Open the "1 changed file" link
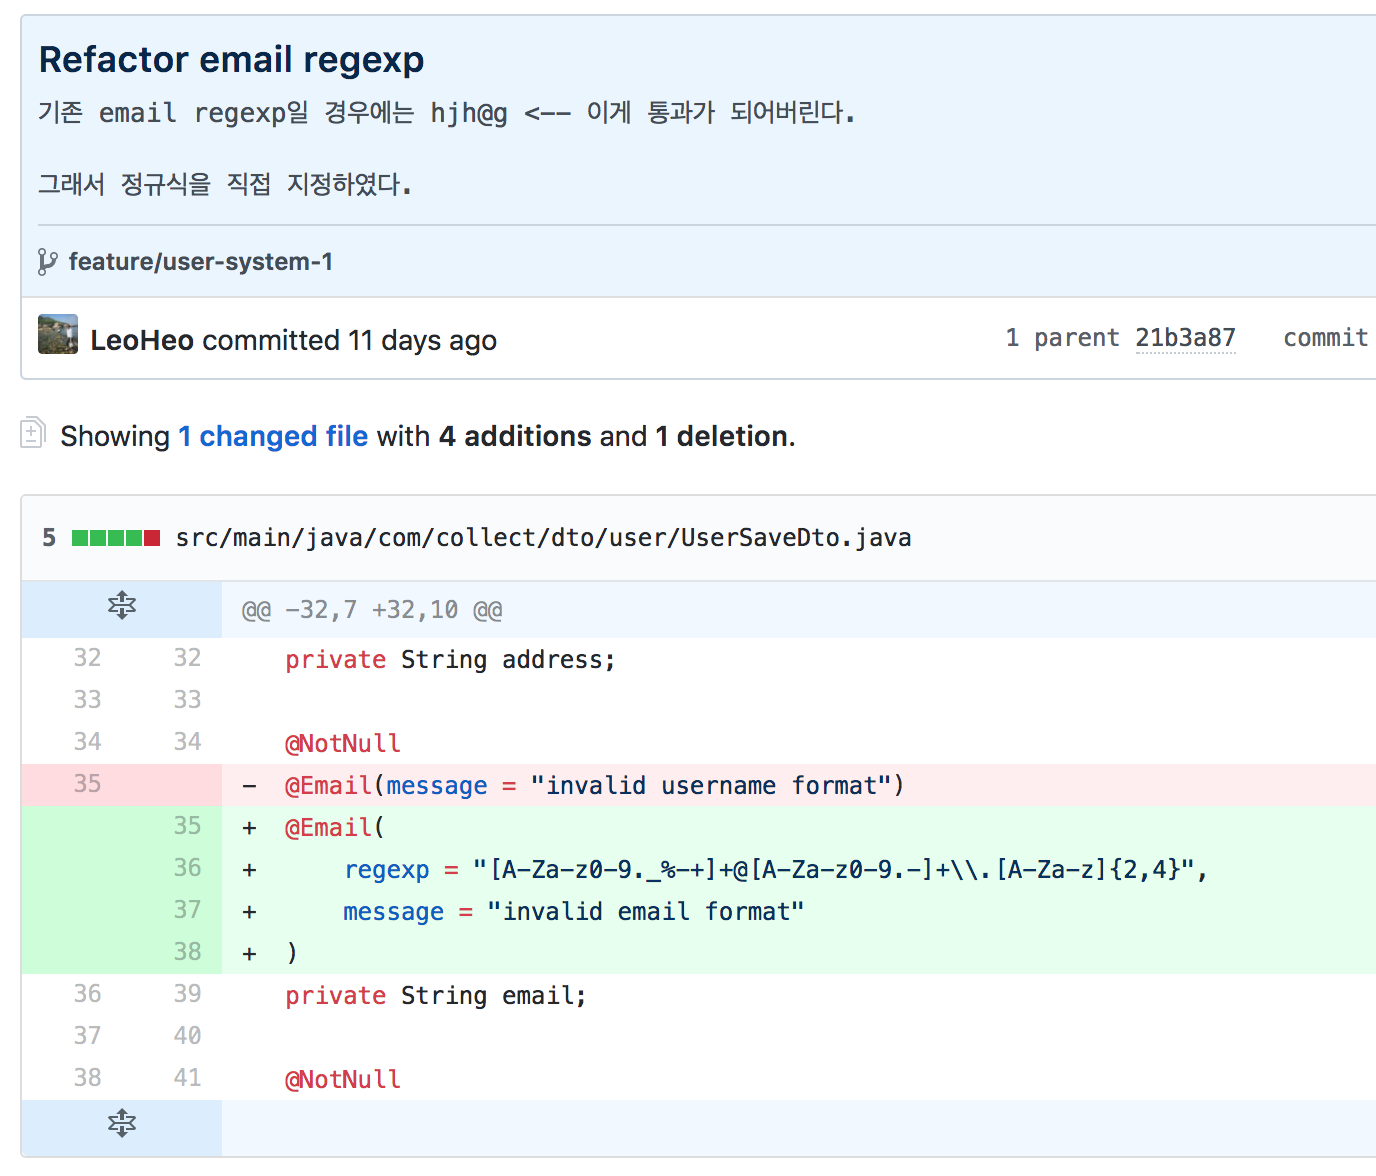This screenshot has width=1376, height=1176. click(273, 436)
